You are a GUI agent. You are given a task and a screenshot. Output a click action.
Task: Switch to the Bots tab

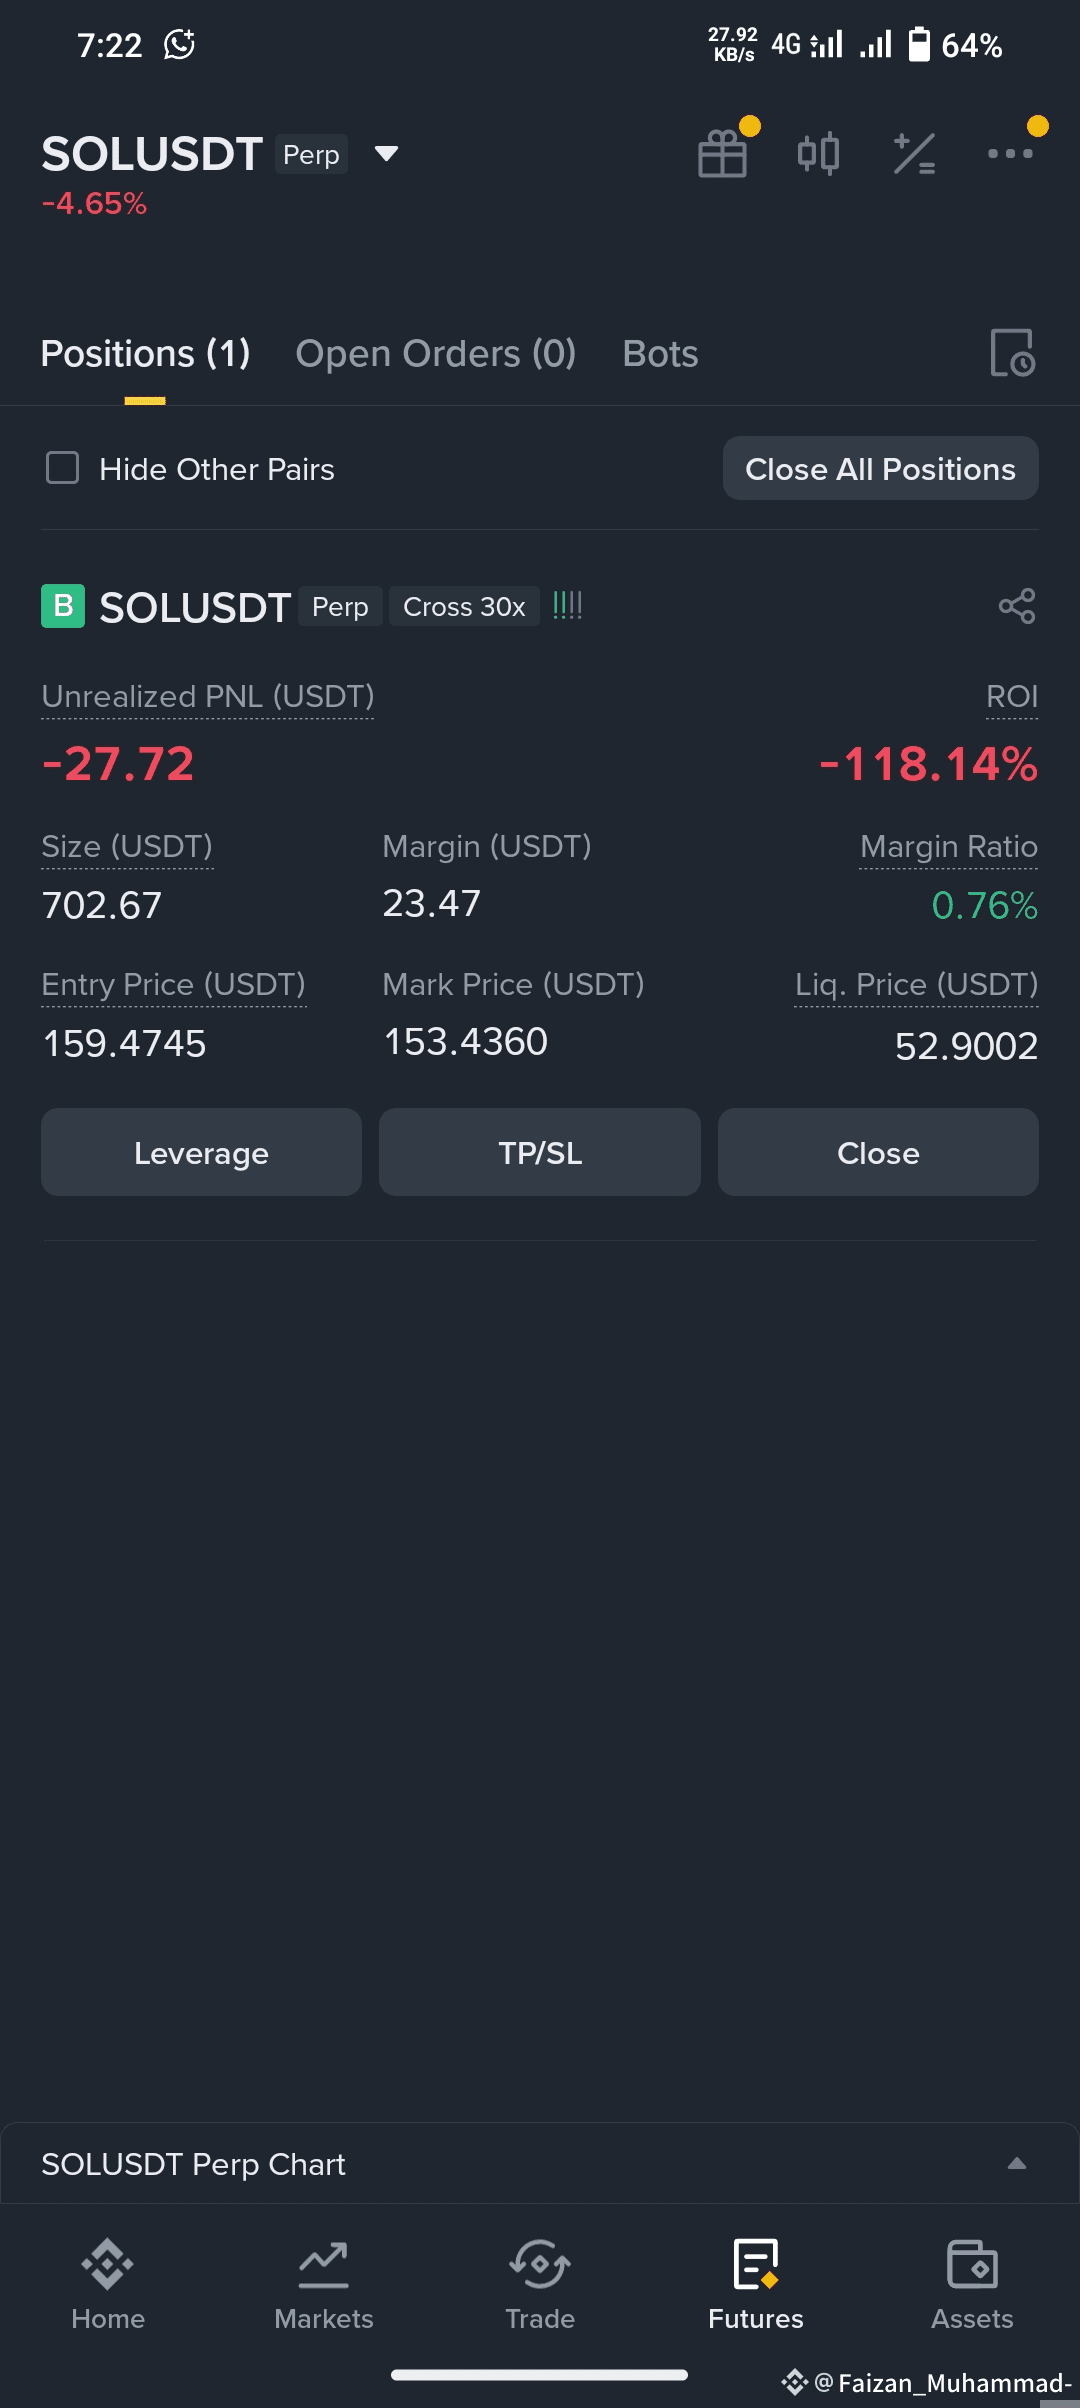click(660, 354)
